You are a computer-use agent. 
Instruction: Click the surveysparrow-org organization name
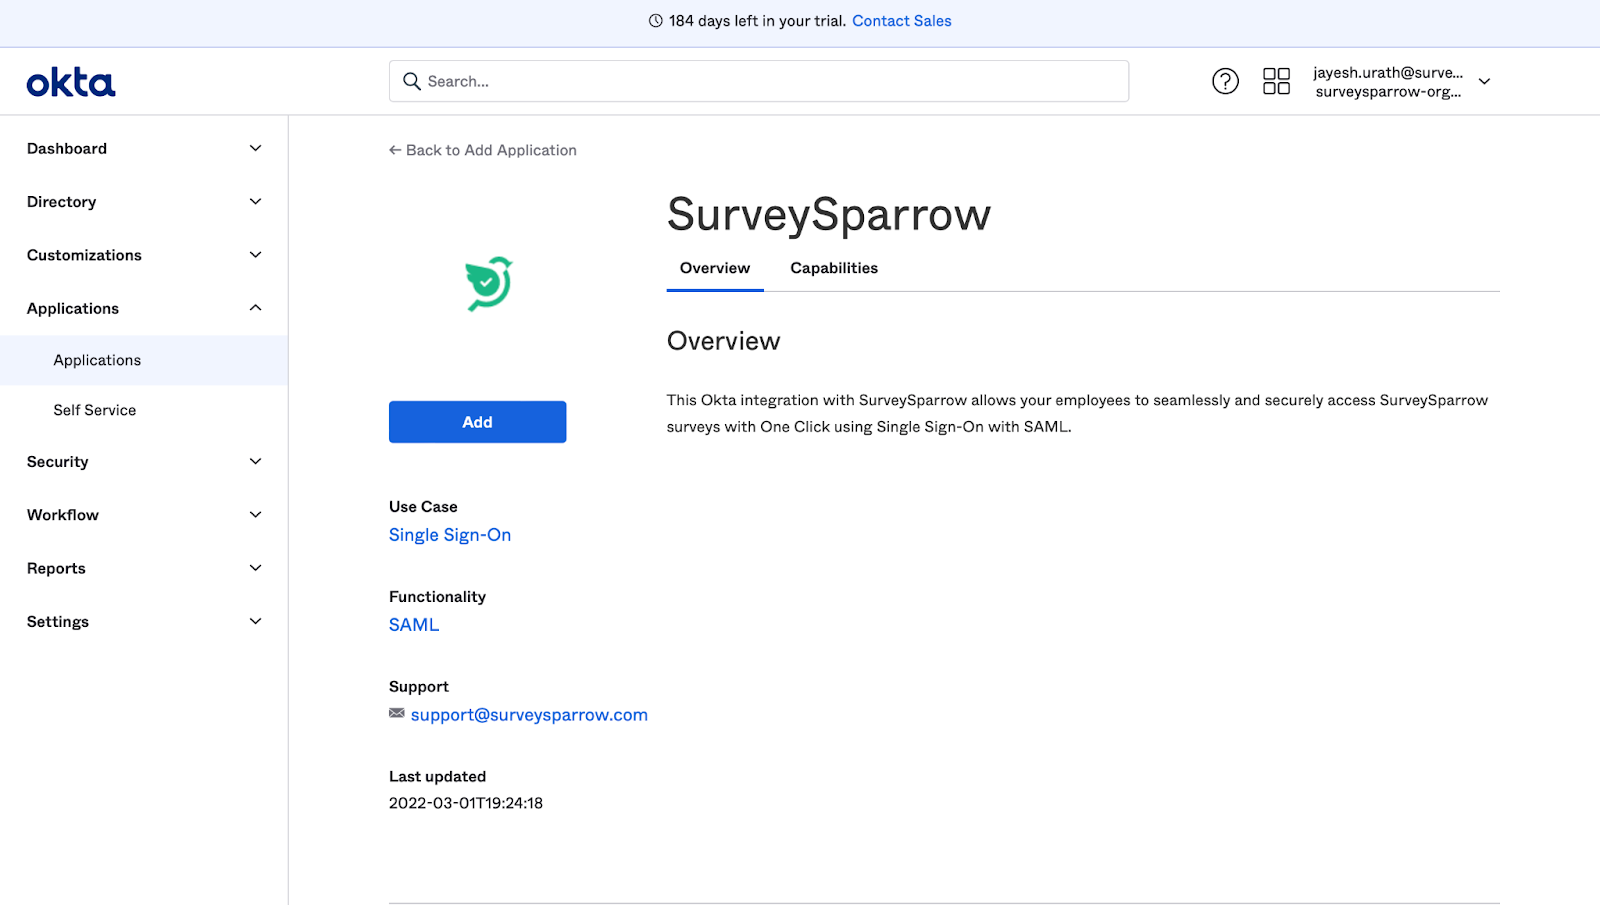(1388, 92)
